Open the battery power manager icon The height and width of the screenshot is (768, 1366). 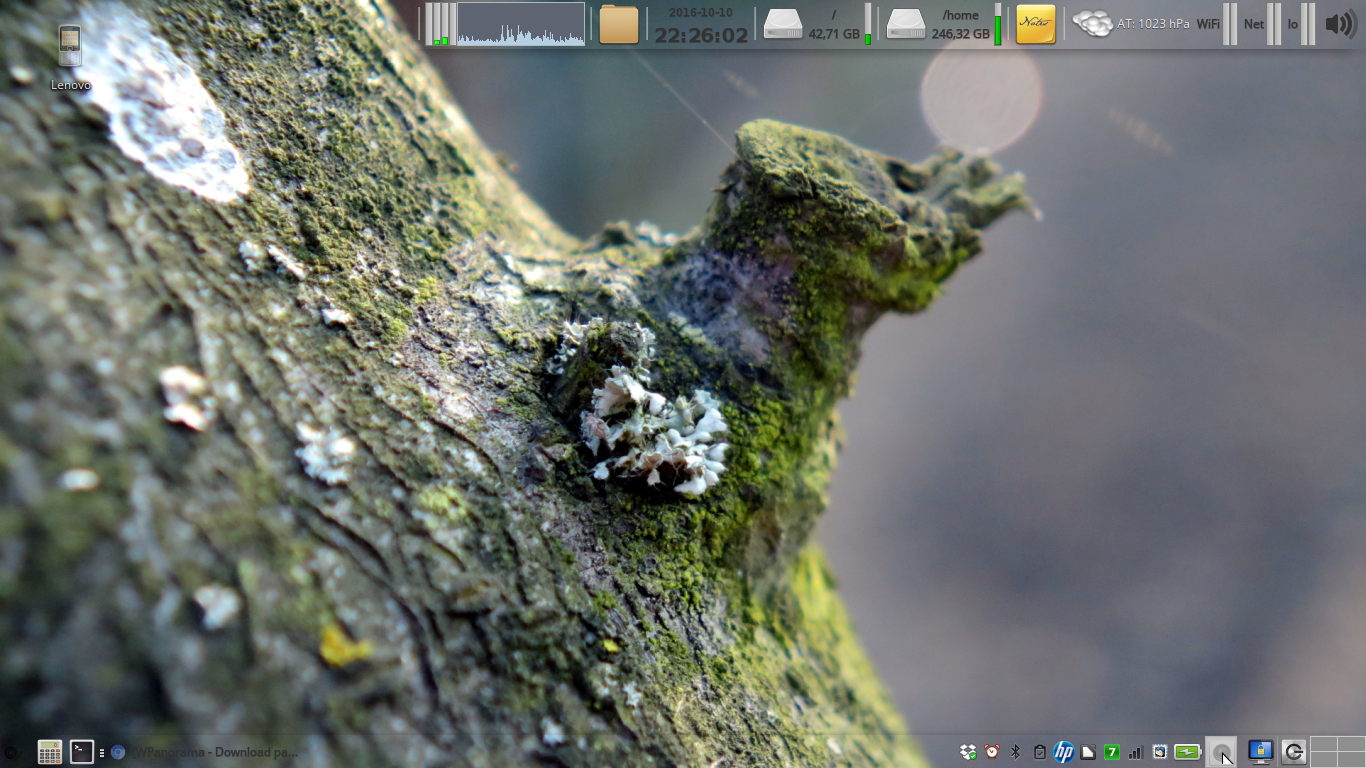tap(1187, 752)
